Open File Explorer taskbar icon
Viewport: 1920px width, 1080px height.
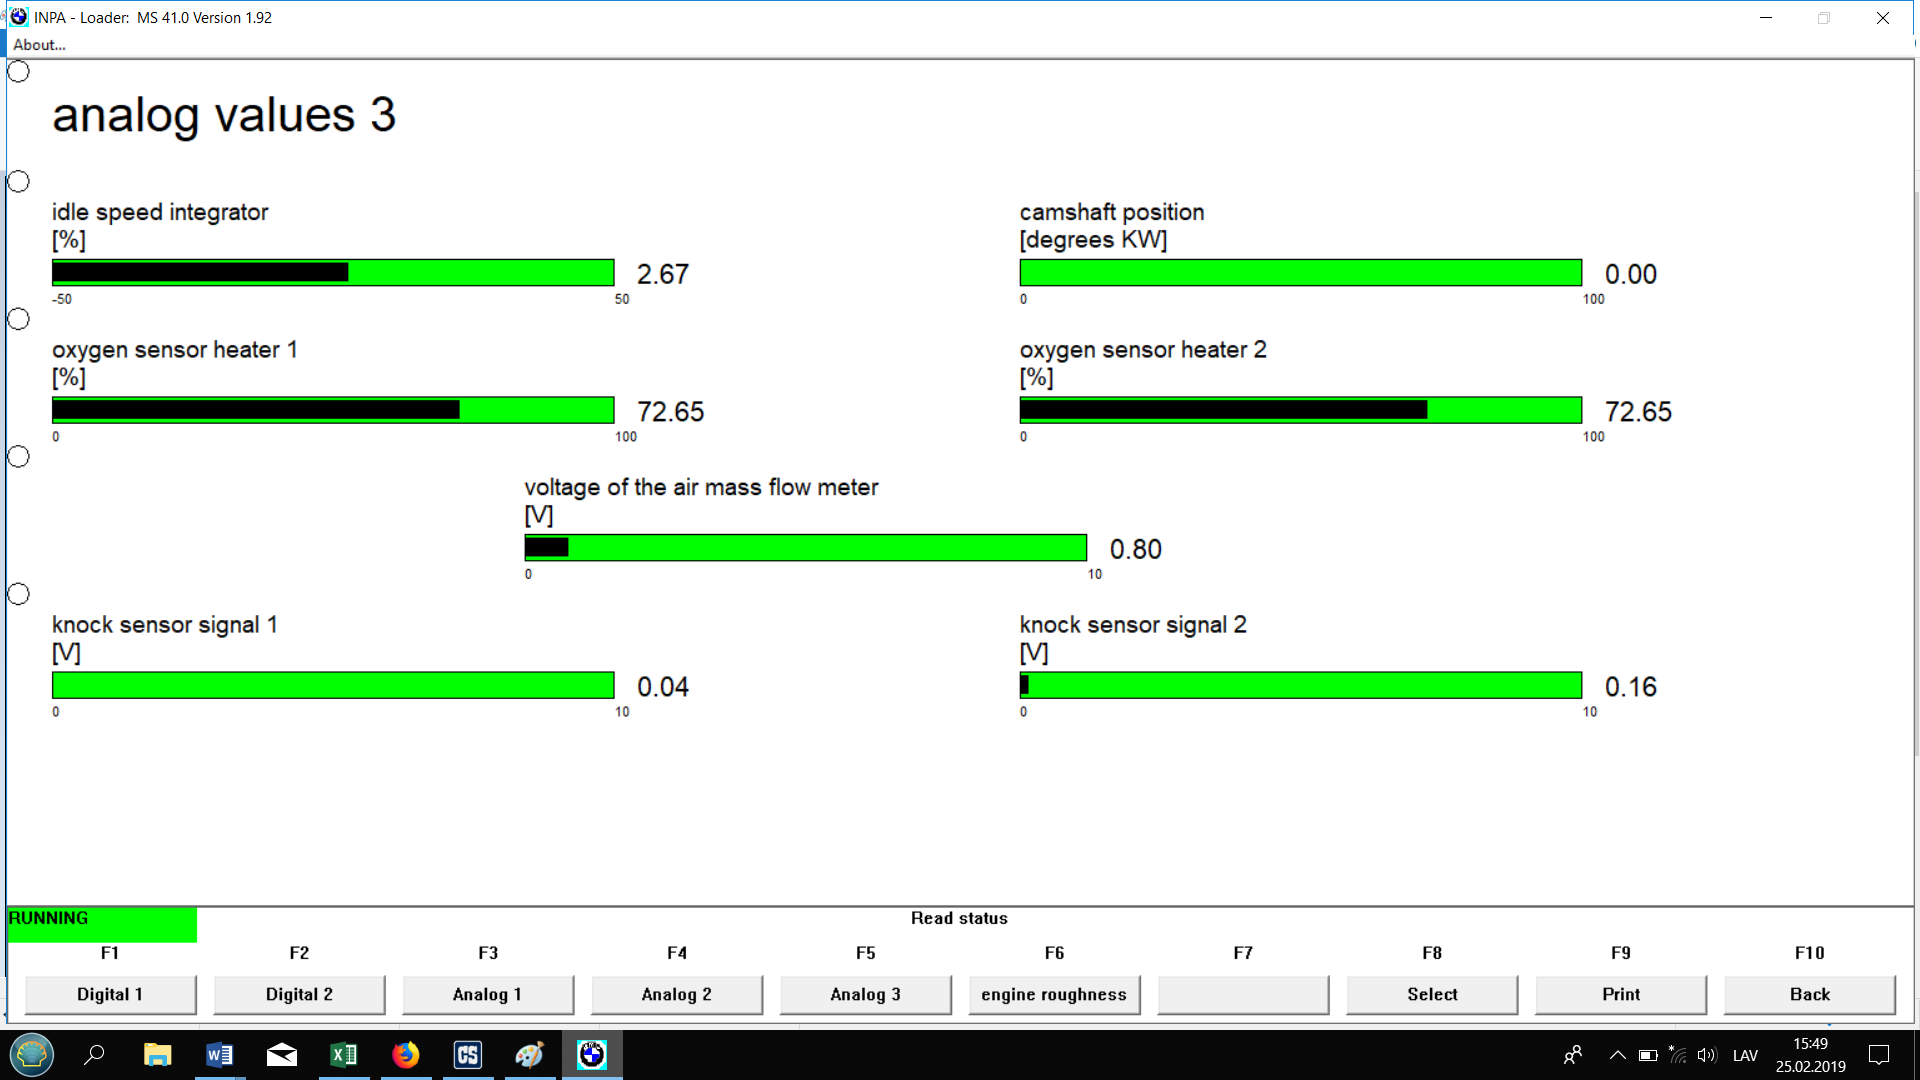click(157, 1055)
